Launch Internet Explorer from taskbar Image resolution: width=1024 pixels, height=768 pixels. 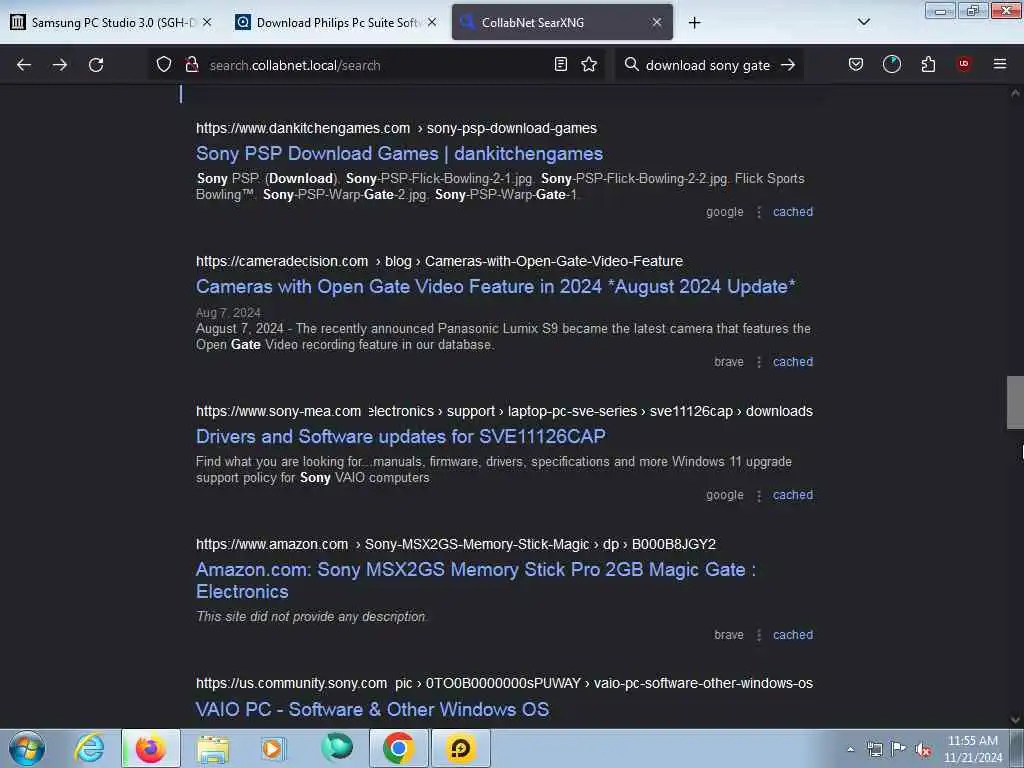(x=89, y=748)
